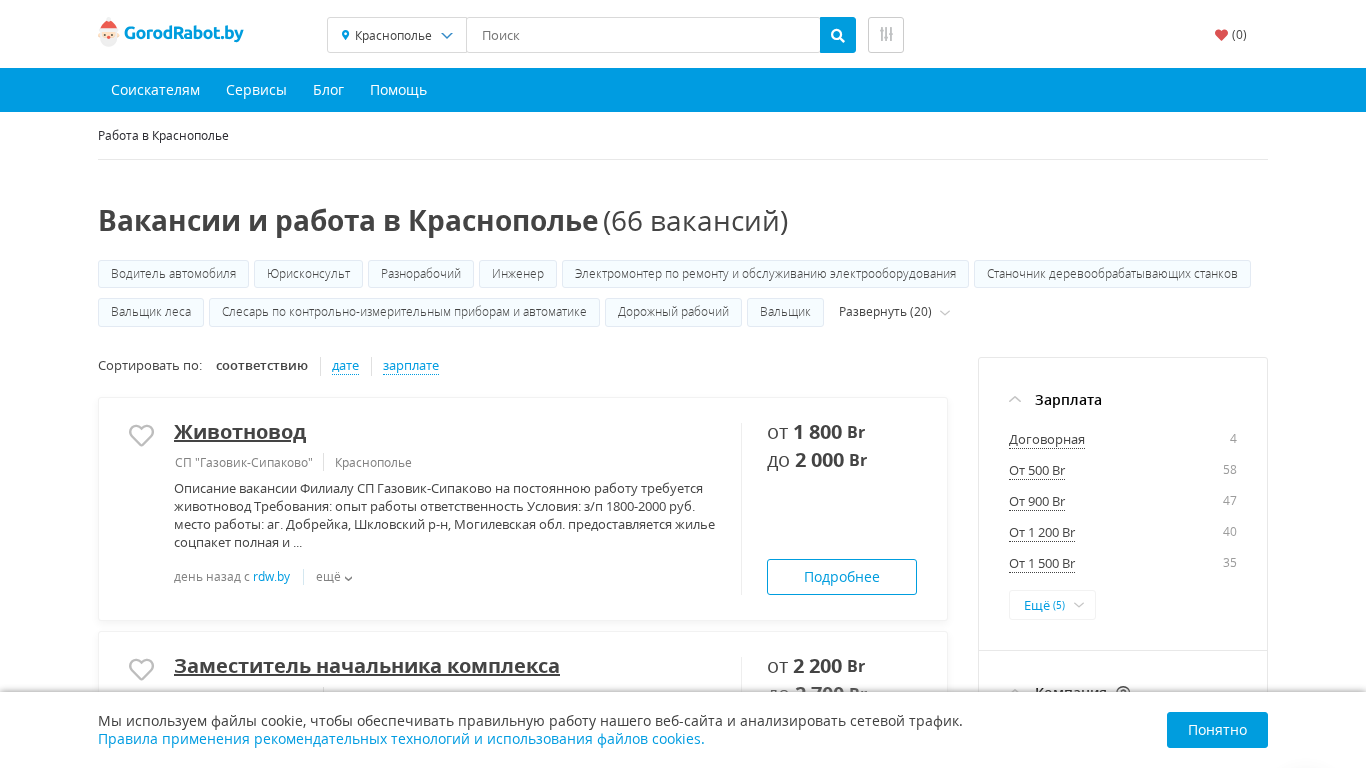Click the Работа в Краснополье breadcrumb
Screen dimensions: 1366x768
click(x=163, y=136)
